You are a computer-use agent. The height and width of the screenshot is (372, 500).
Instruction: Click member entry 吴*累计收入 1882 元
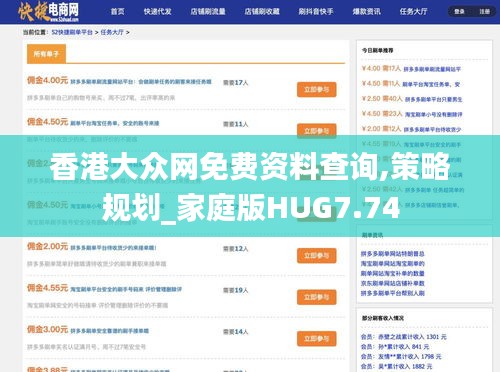point(396,366)
